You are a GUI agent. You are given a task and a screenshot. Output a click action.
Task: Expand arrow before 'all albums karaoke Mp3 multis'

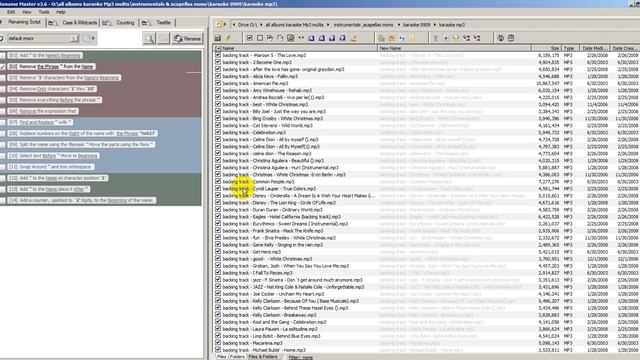coord(261,24)
